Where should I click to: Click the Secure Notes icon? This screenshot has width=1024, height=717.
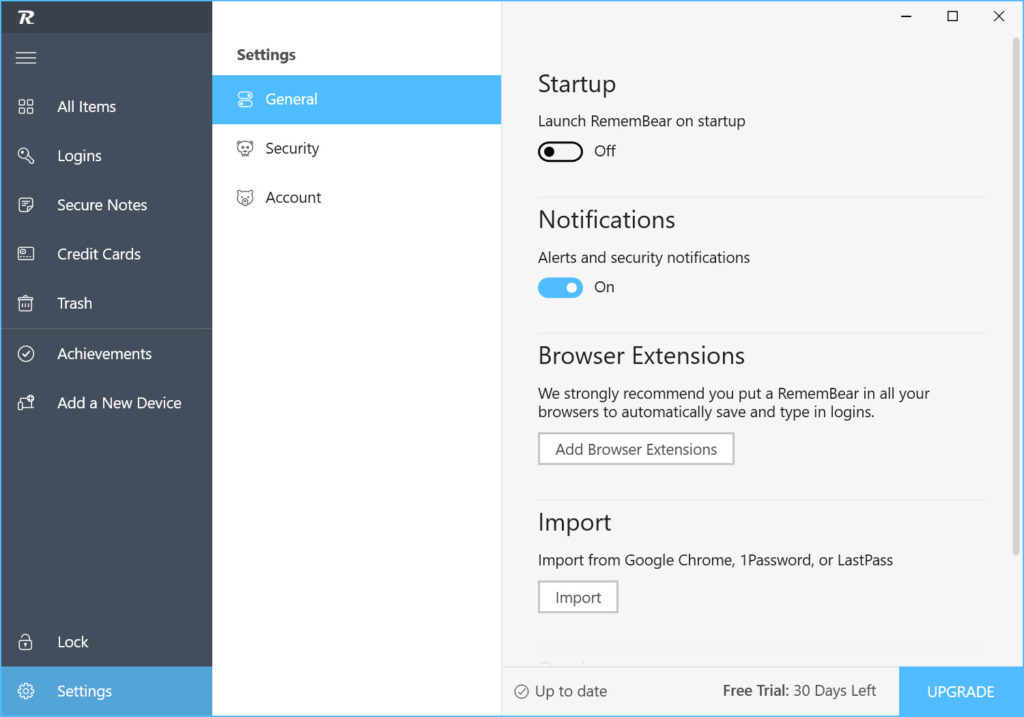tap(26, 205)
